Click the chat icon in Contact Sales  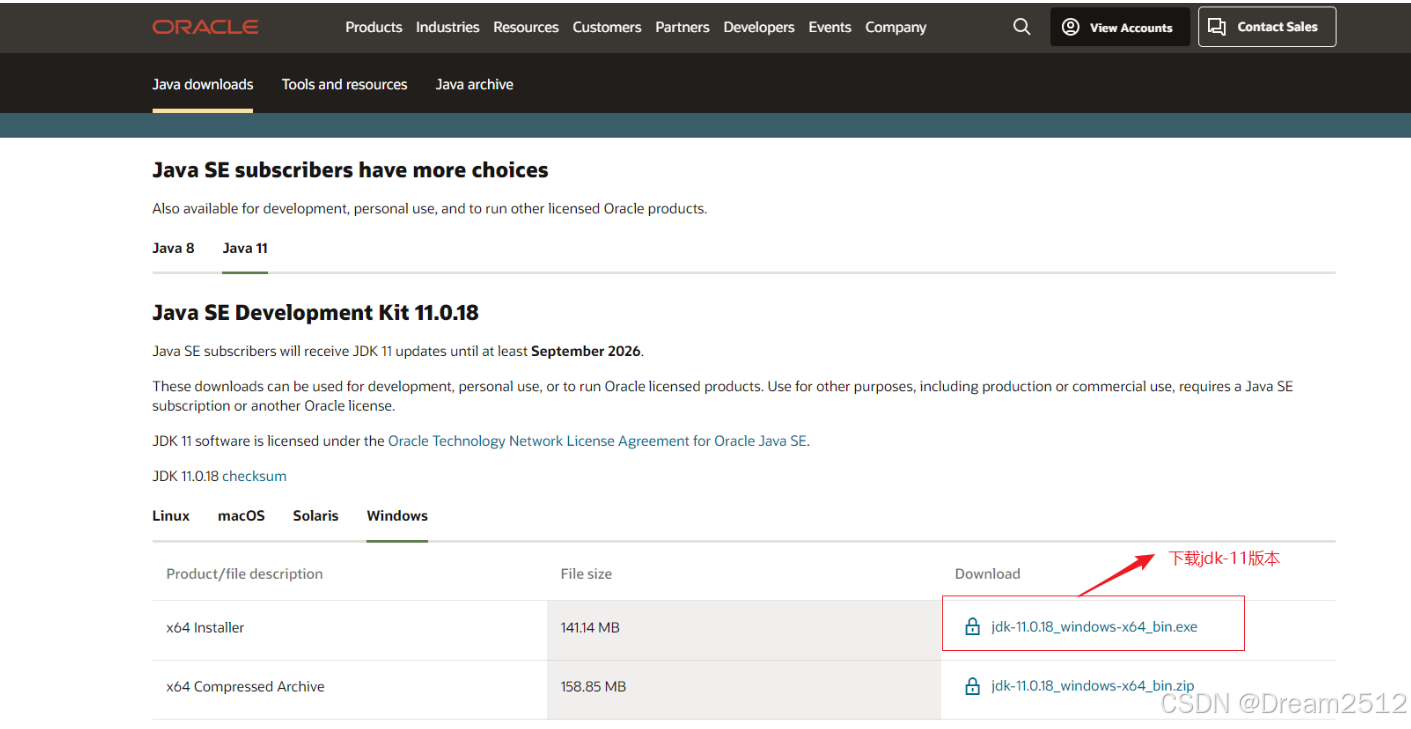(x=1216, y=27)
